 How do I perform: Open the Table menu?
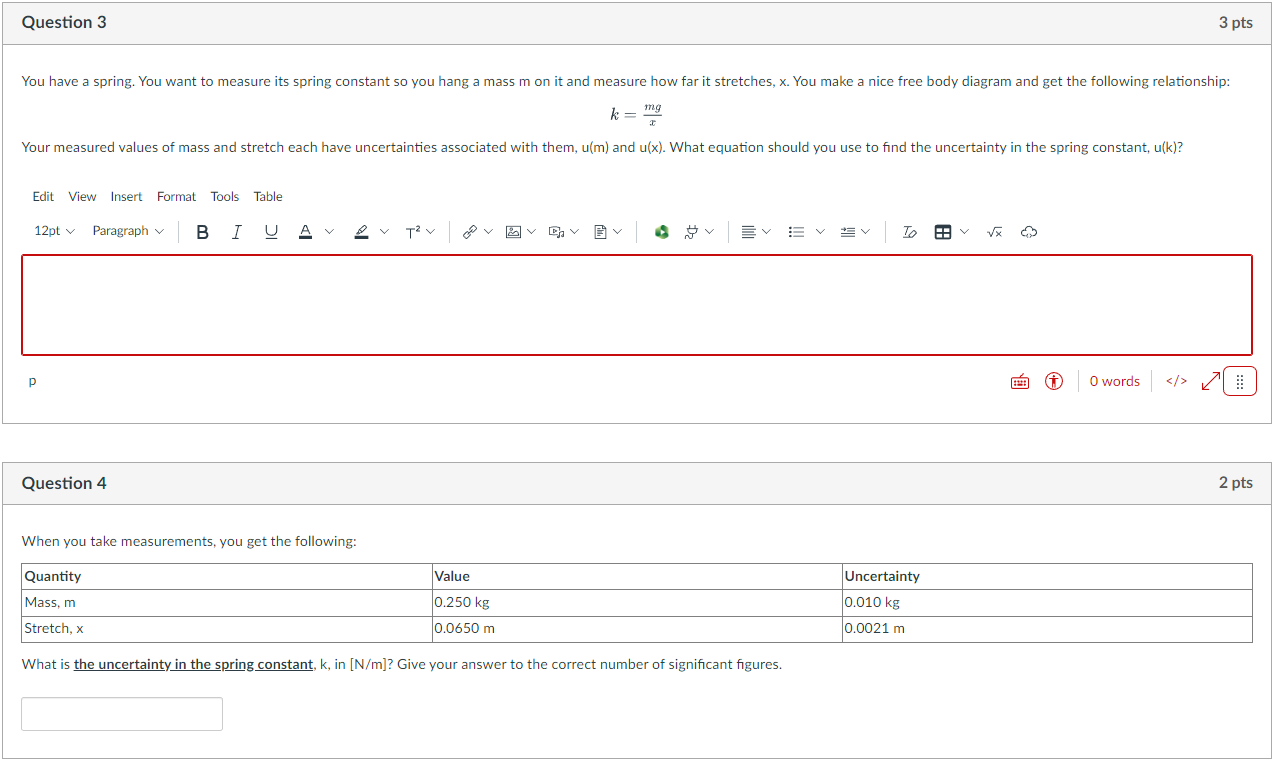tap(267, 196)
